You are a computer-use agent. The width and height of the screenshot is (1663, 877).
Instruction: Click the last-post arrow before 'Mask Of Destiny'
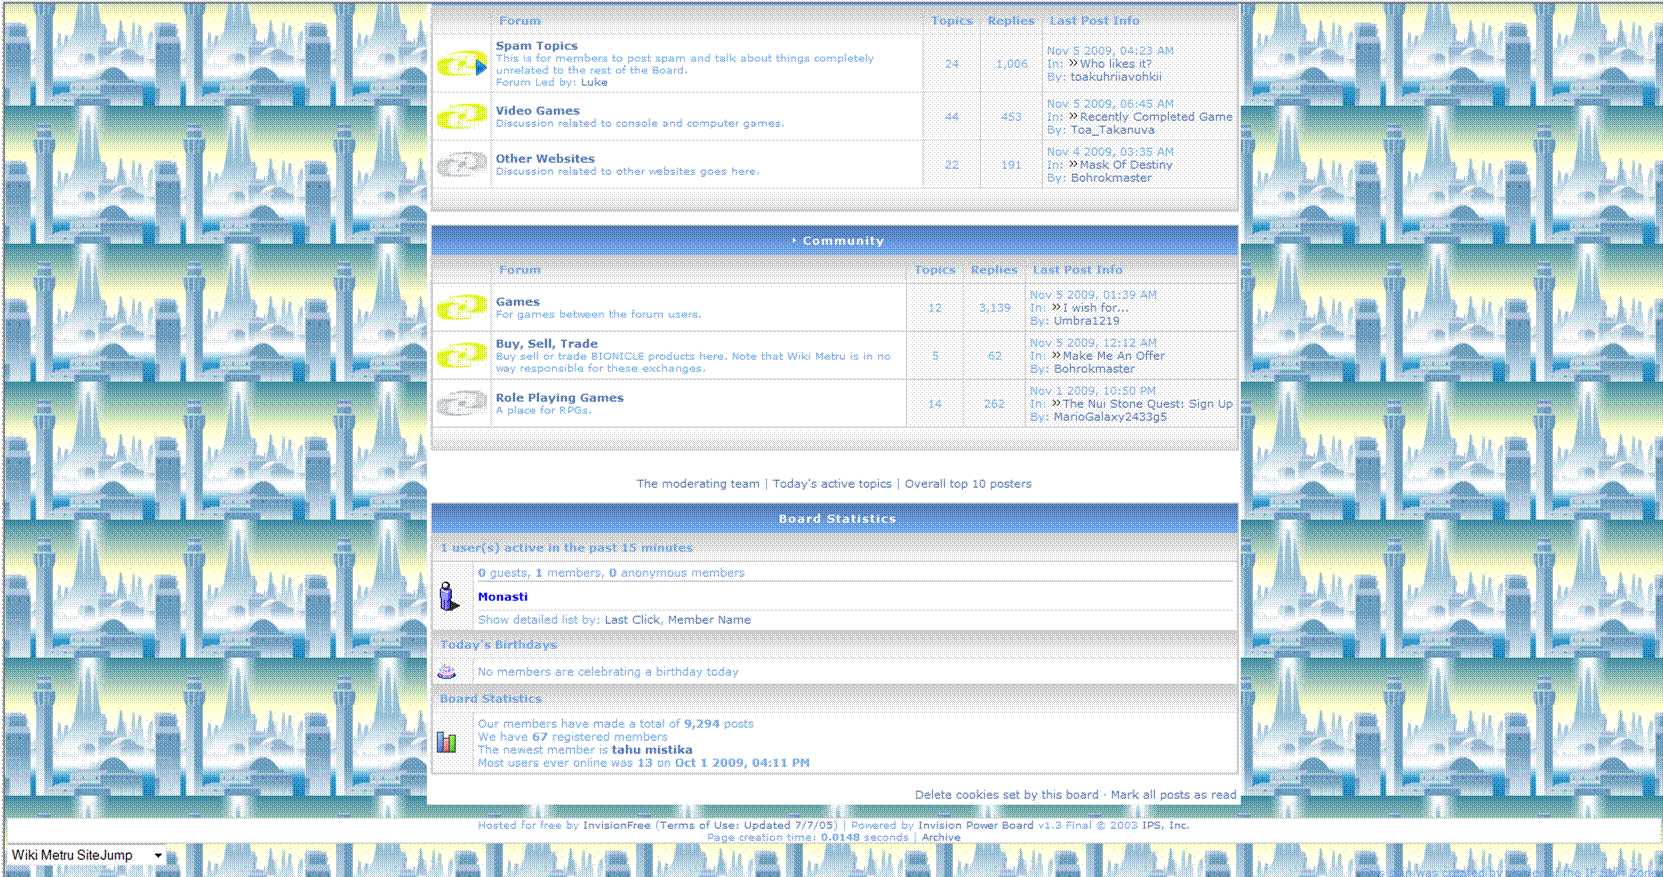coord(1073,165)
